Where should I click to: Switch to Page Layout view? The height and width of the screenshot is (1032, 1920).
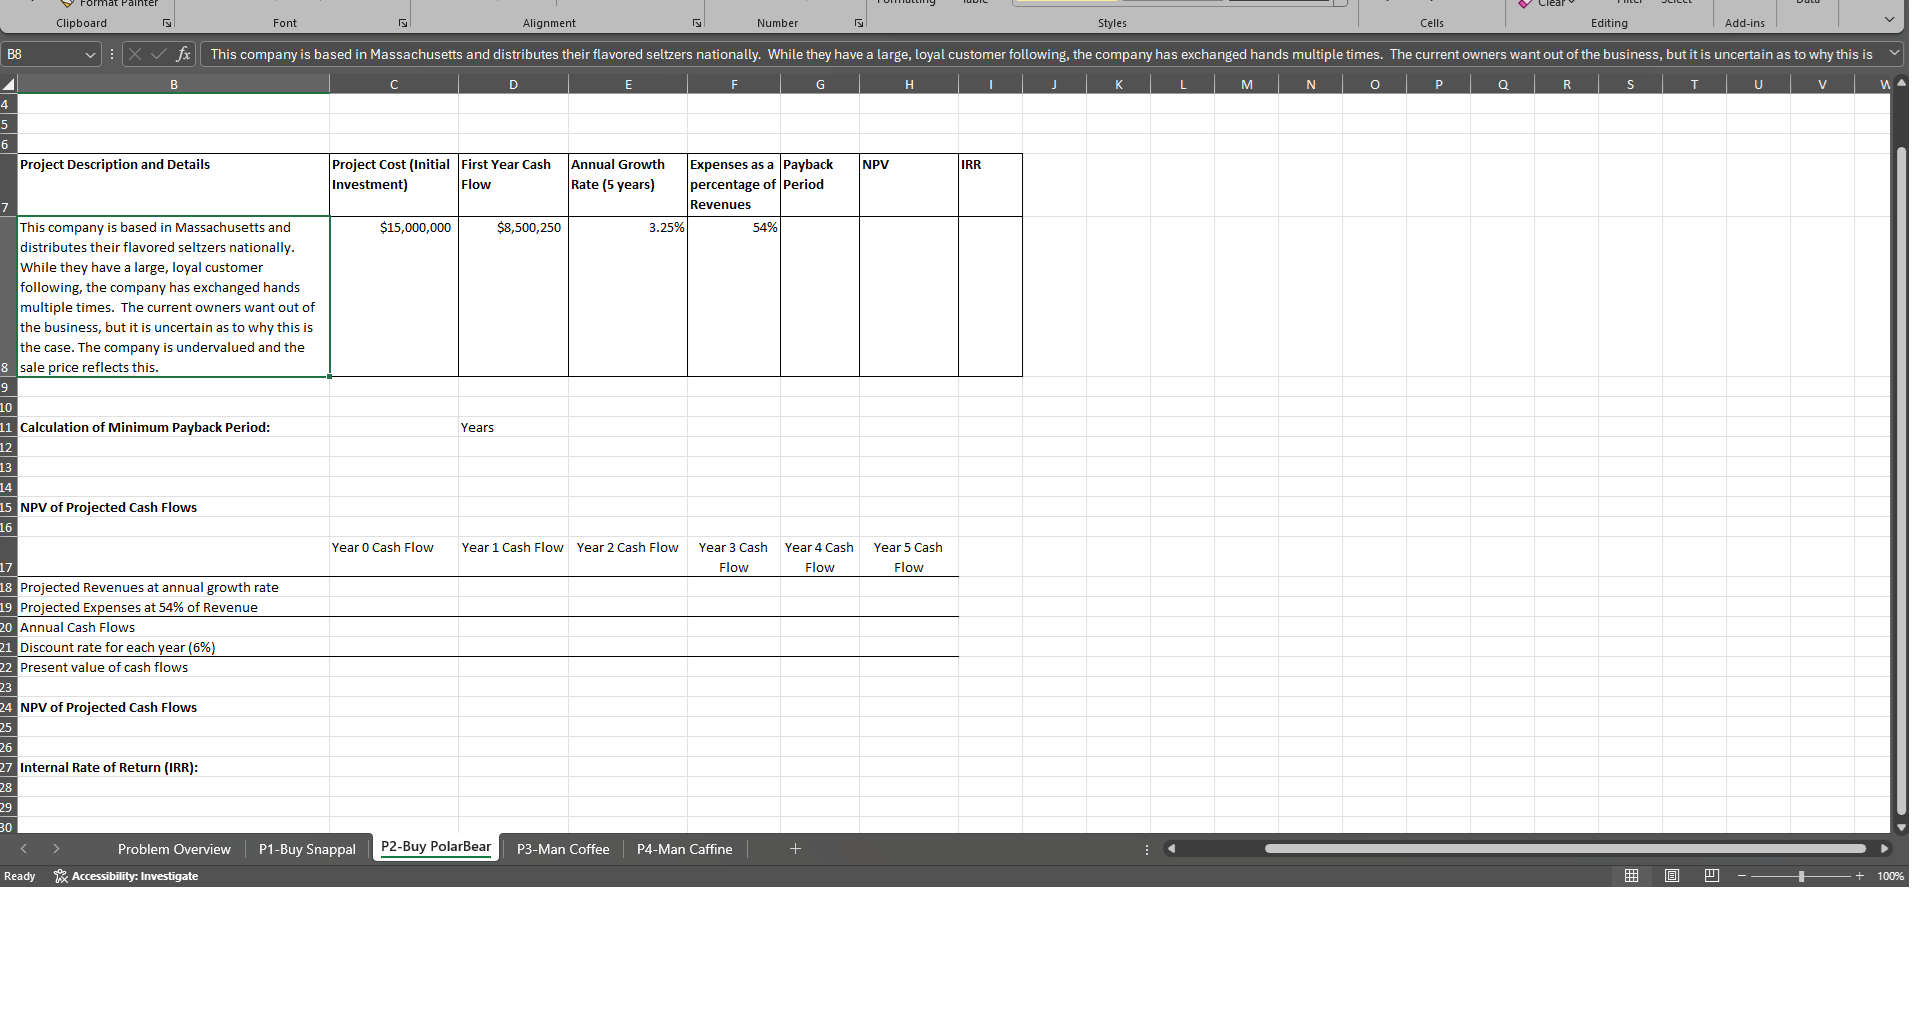coord(1672,876)
